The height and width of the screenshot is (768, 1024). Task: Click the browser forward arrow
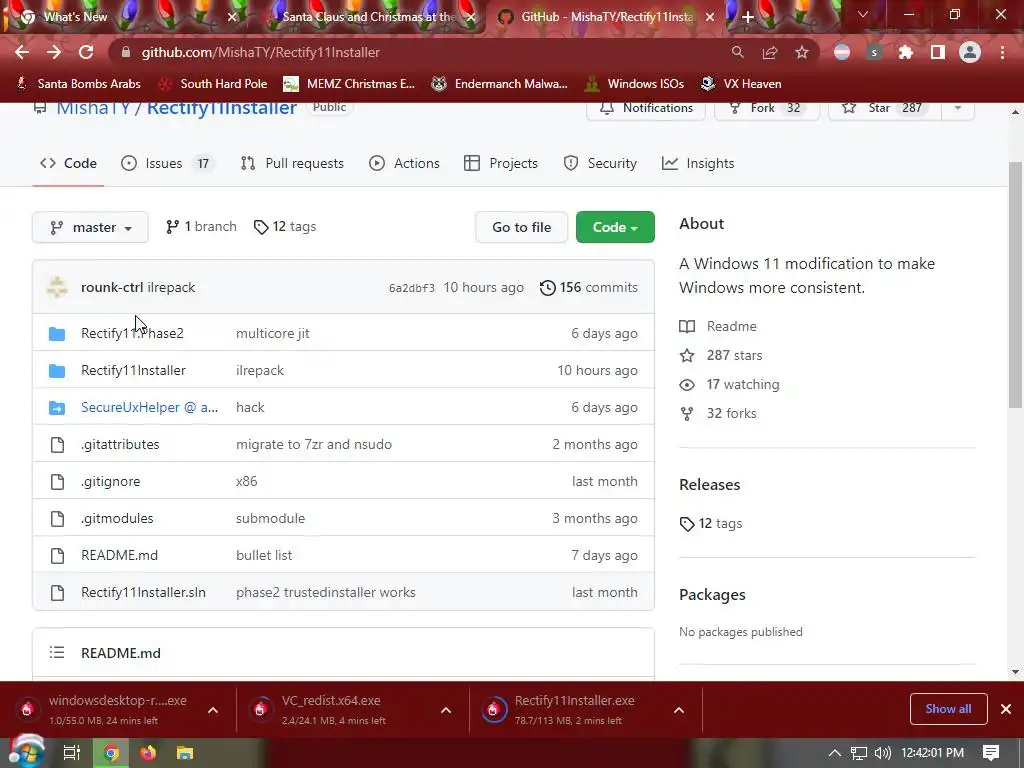click(x=54, y=52)
